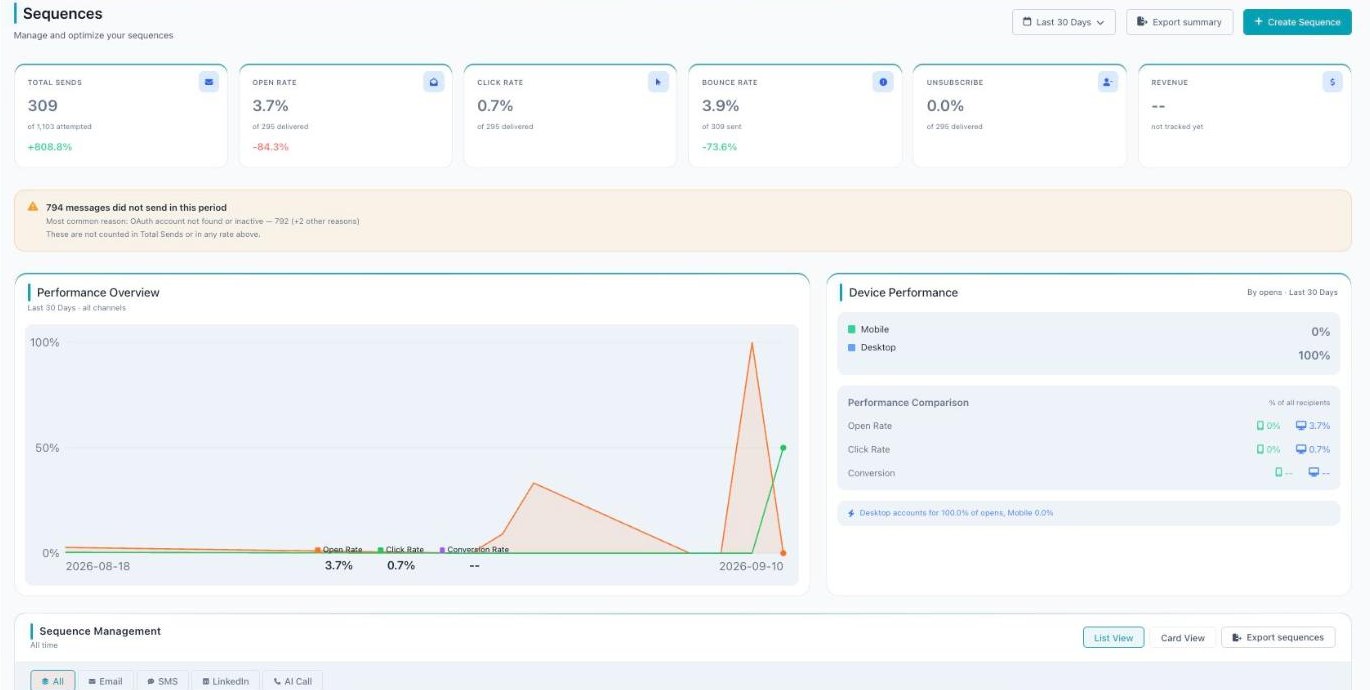
Task: Click the Export summary button
Action: pos(1179,22)
